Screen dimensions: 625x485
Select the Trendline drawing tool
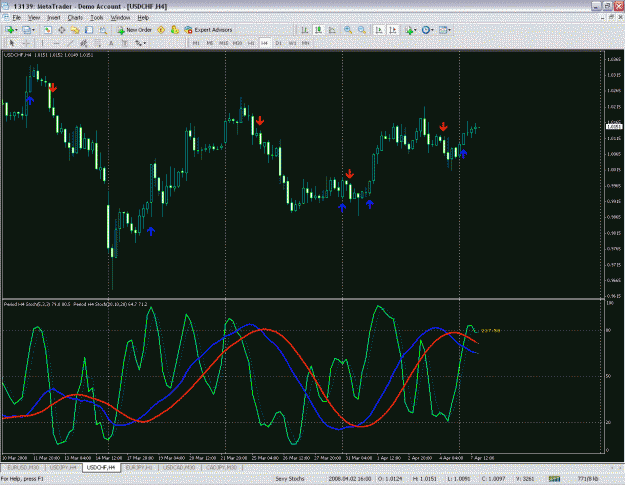[70, 43]
